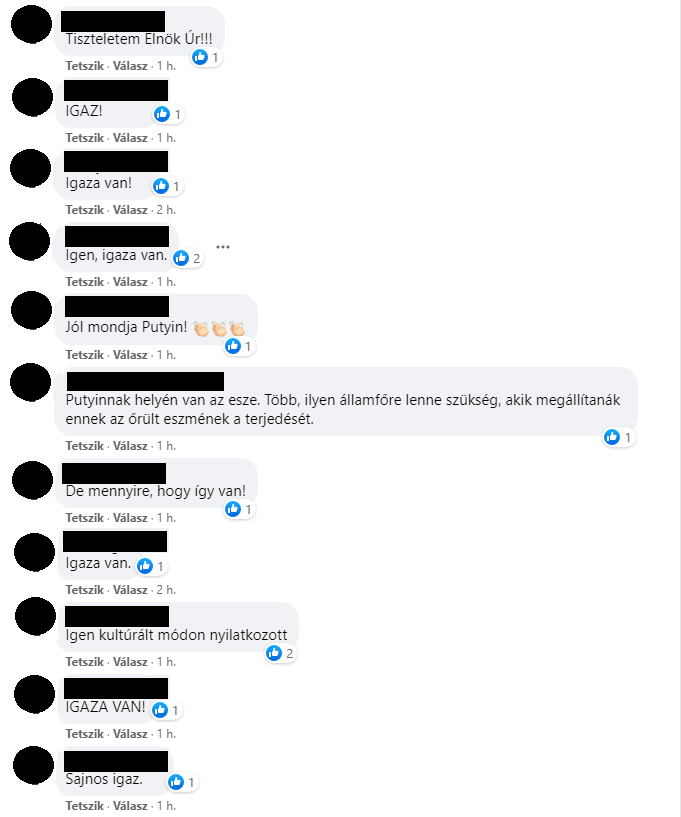Click the '1 h.' timestamp under 'De mennyire' comment
Image resolution: width=681 pixels, height=817 pixels.
166,518
